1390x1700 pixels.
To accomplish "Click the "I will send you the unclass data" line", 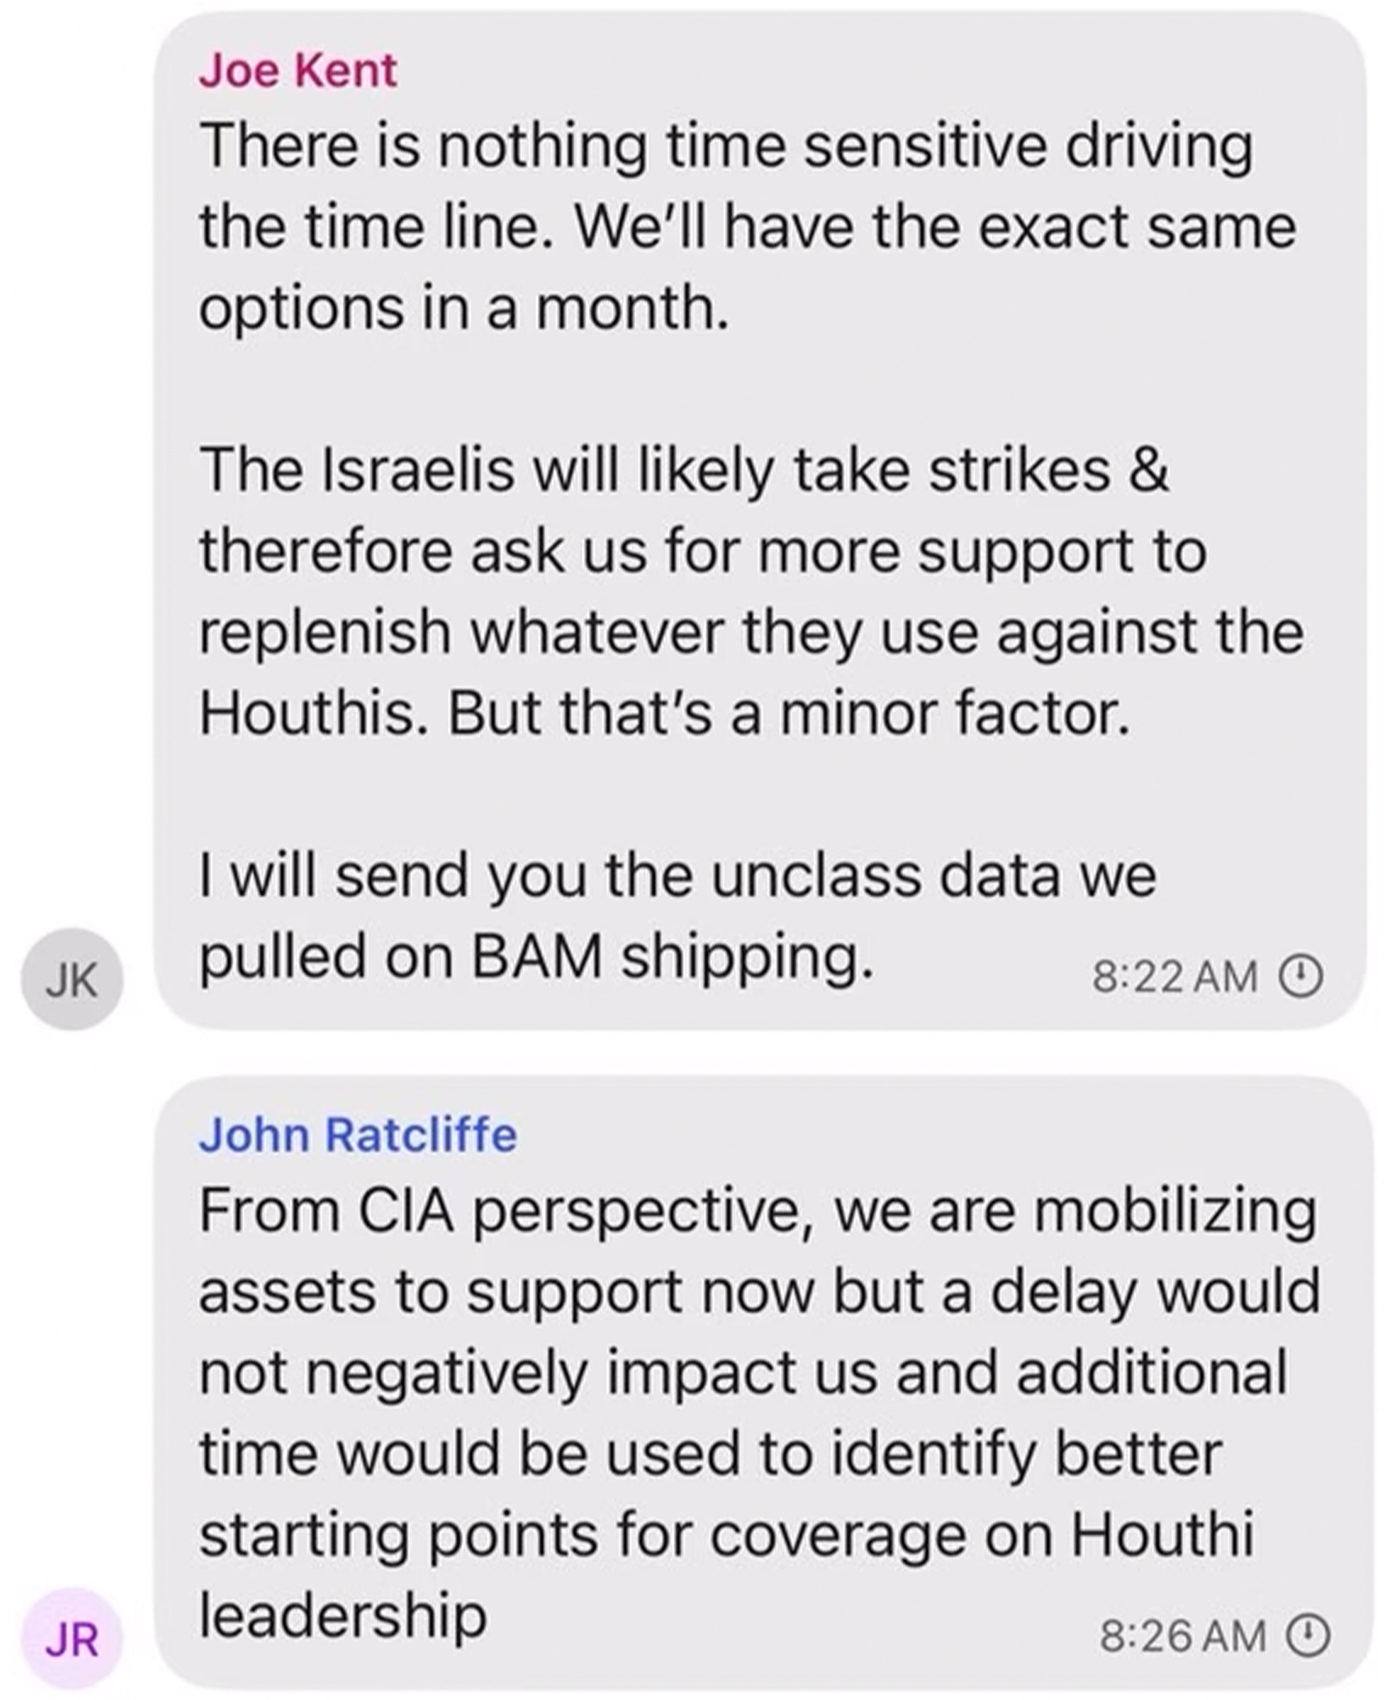I will point(678,876).
